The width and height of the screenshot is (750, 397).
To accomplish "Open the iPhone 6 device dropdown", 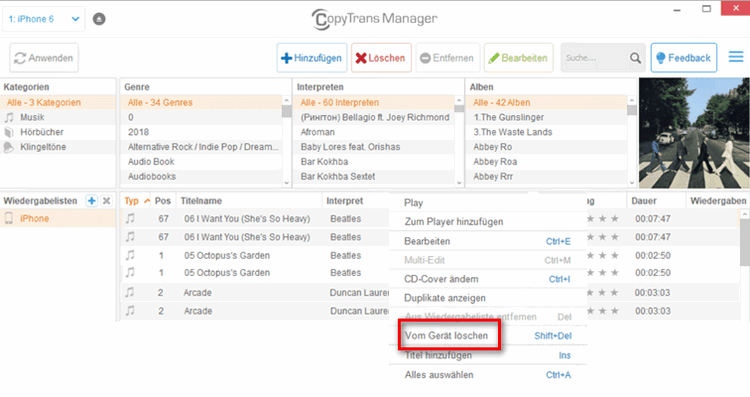I will 44,19.
